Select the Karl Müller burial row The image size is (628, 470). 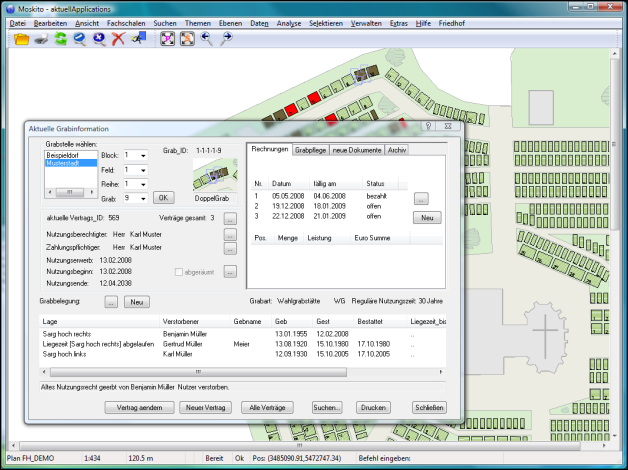click(243, 354)
